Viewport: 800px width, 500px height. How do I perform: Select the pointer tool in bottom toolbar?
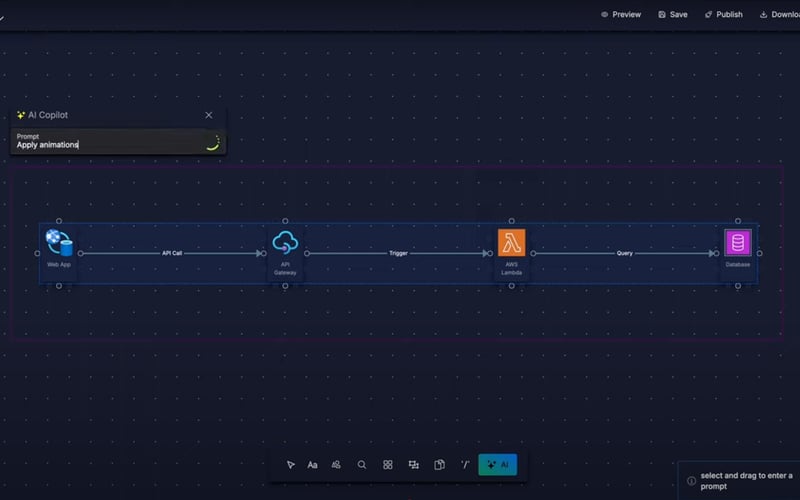click(x=290, y=465)
